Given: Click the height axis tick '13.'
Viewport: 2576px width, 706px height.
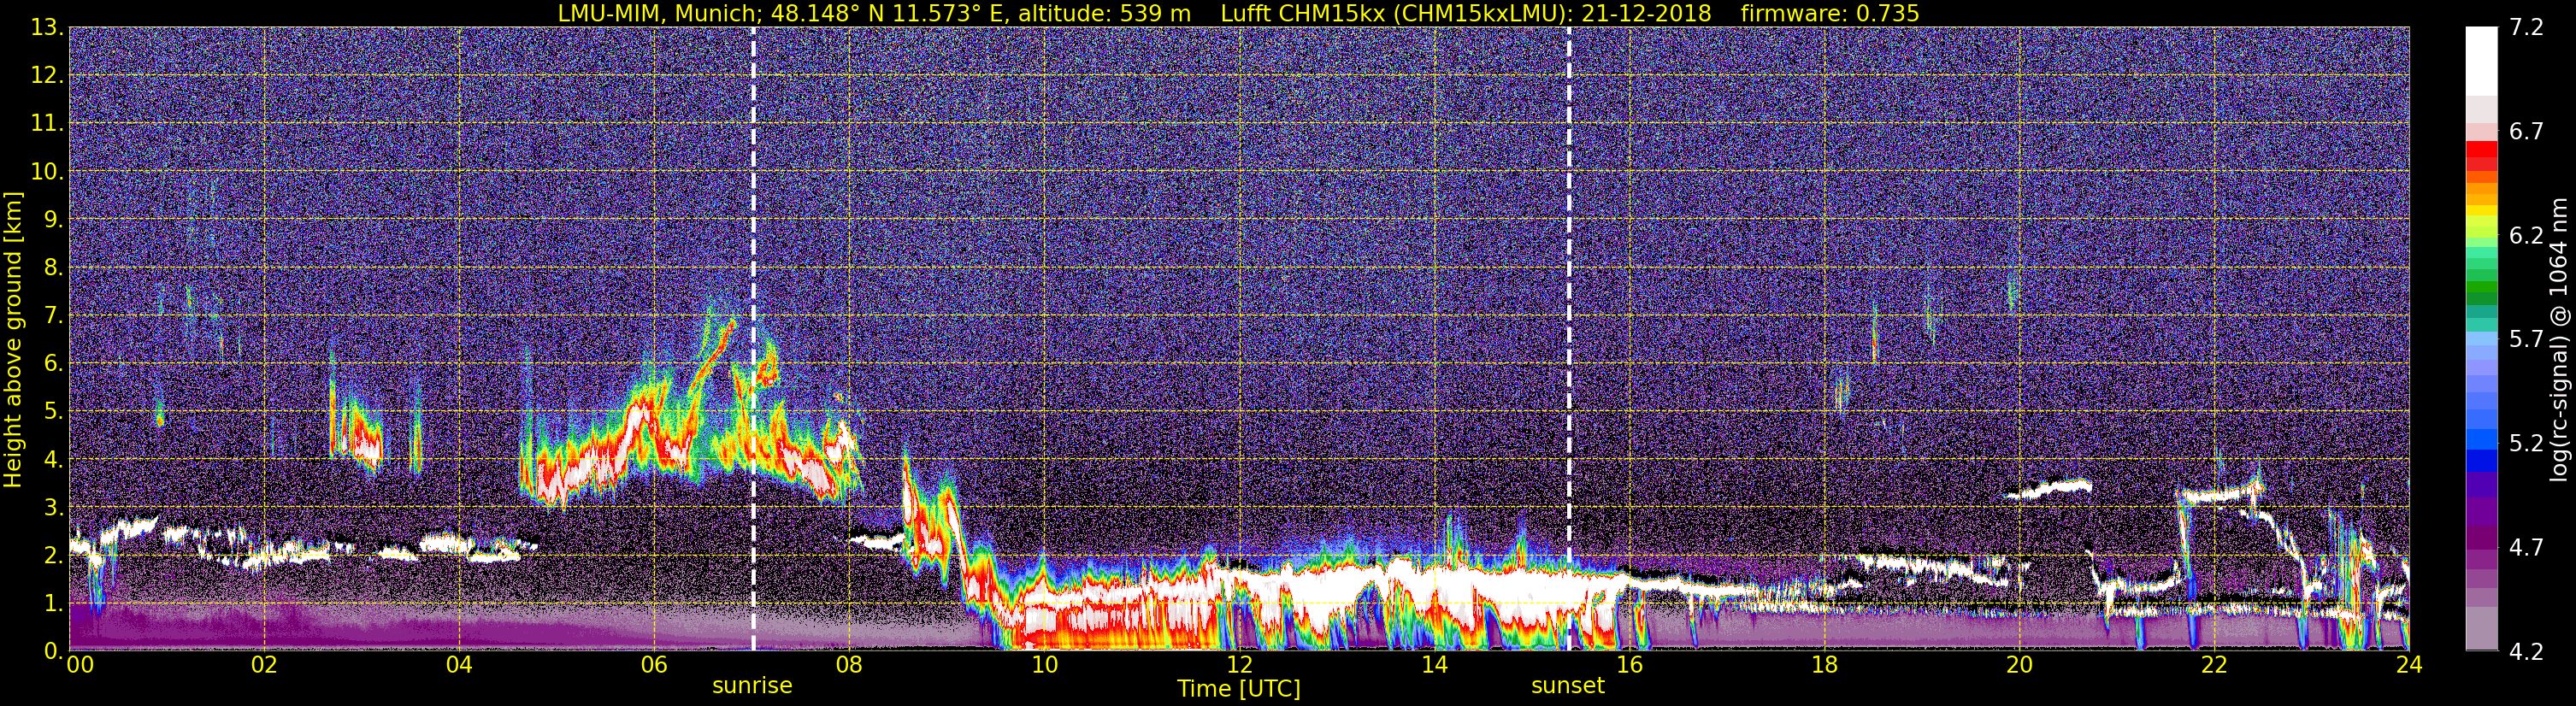Looking at the screenshot, I should (47, 28).
